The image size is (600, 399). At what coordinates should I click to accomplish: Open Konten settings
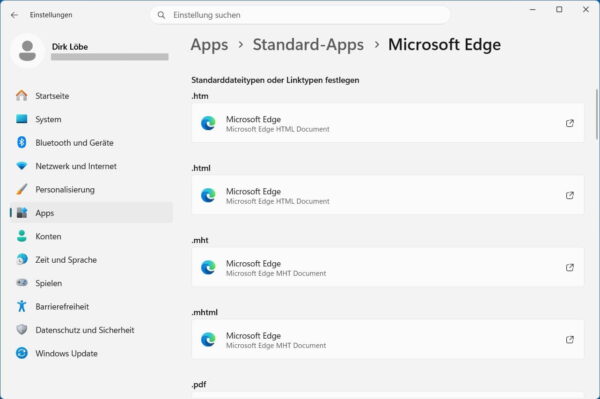[x=91, y=236]
